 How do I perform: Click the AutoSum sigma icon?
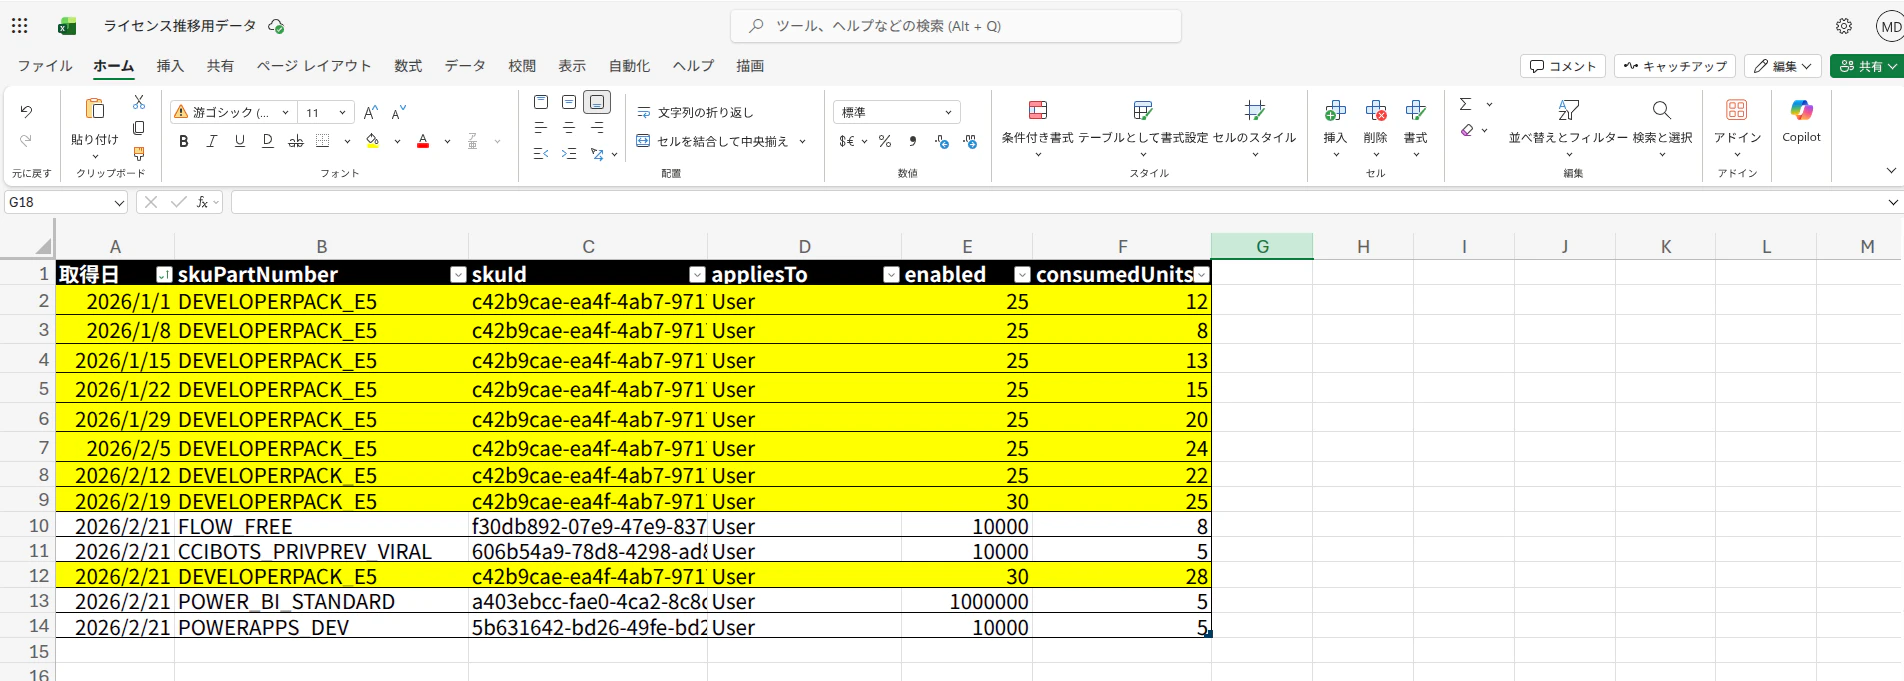(x=1466, y=104)
